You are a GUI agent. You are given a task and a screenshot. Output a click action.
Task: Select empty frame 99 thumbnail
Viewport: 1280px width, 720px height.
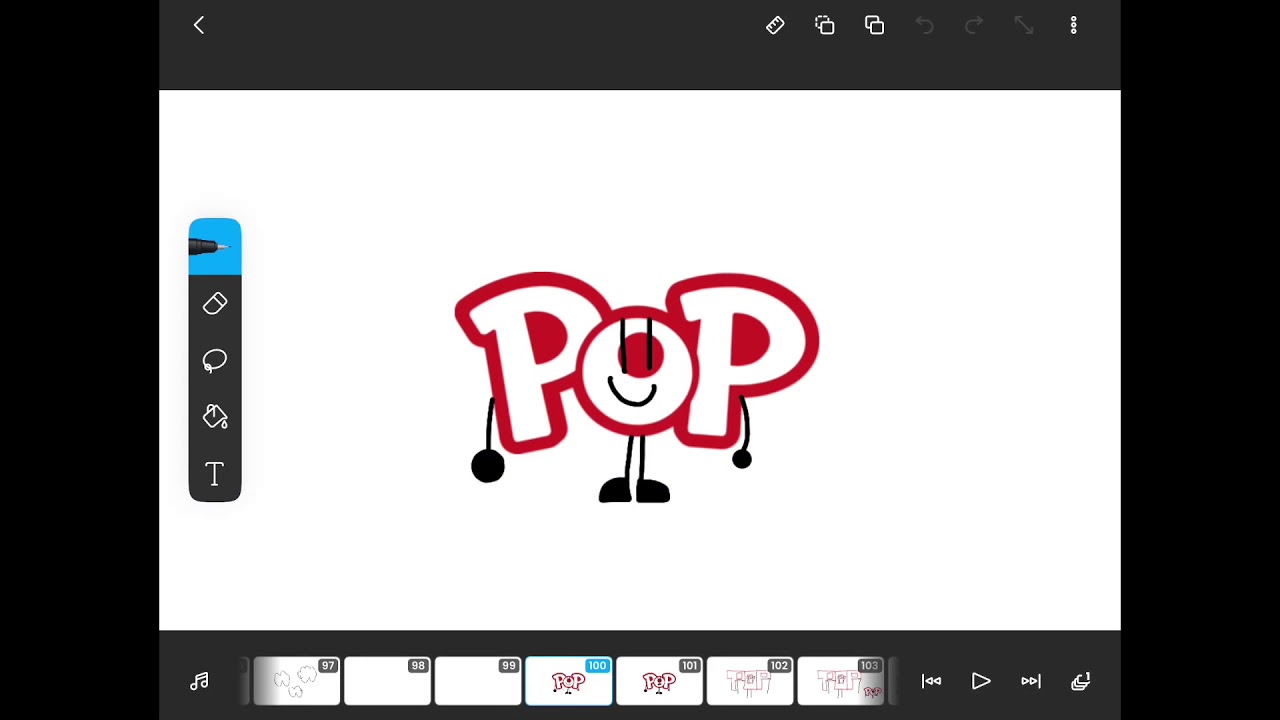click(x=478, y=681)
